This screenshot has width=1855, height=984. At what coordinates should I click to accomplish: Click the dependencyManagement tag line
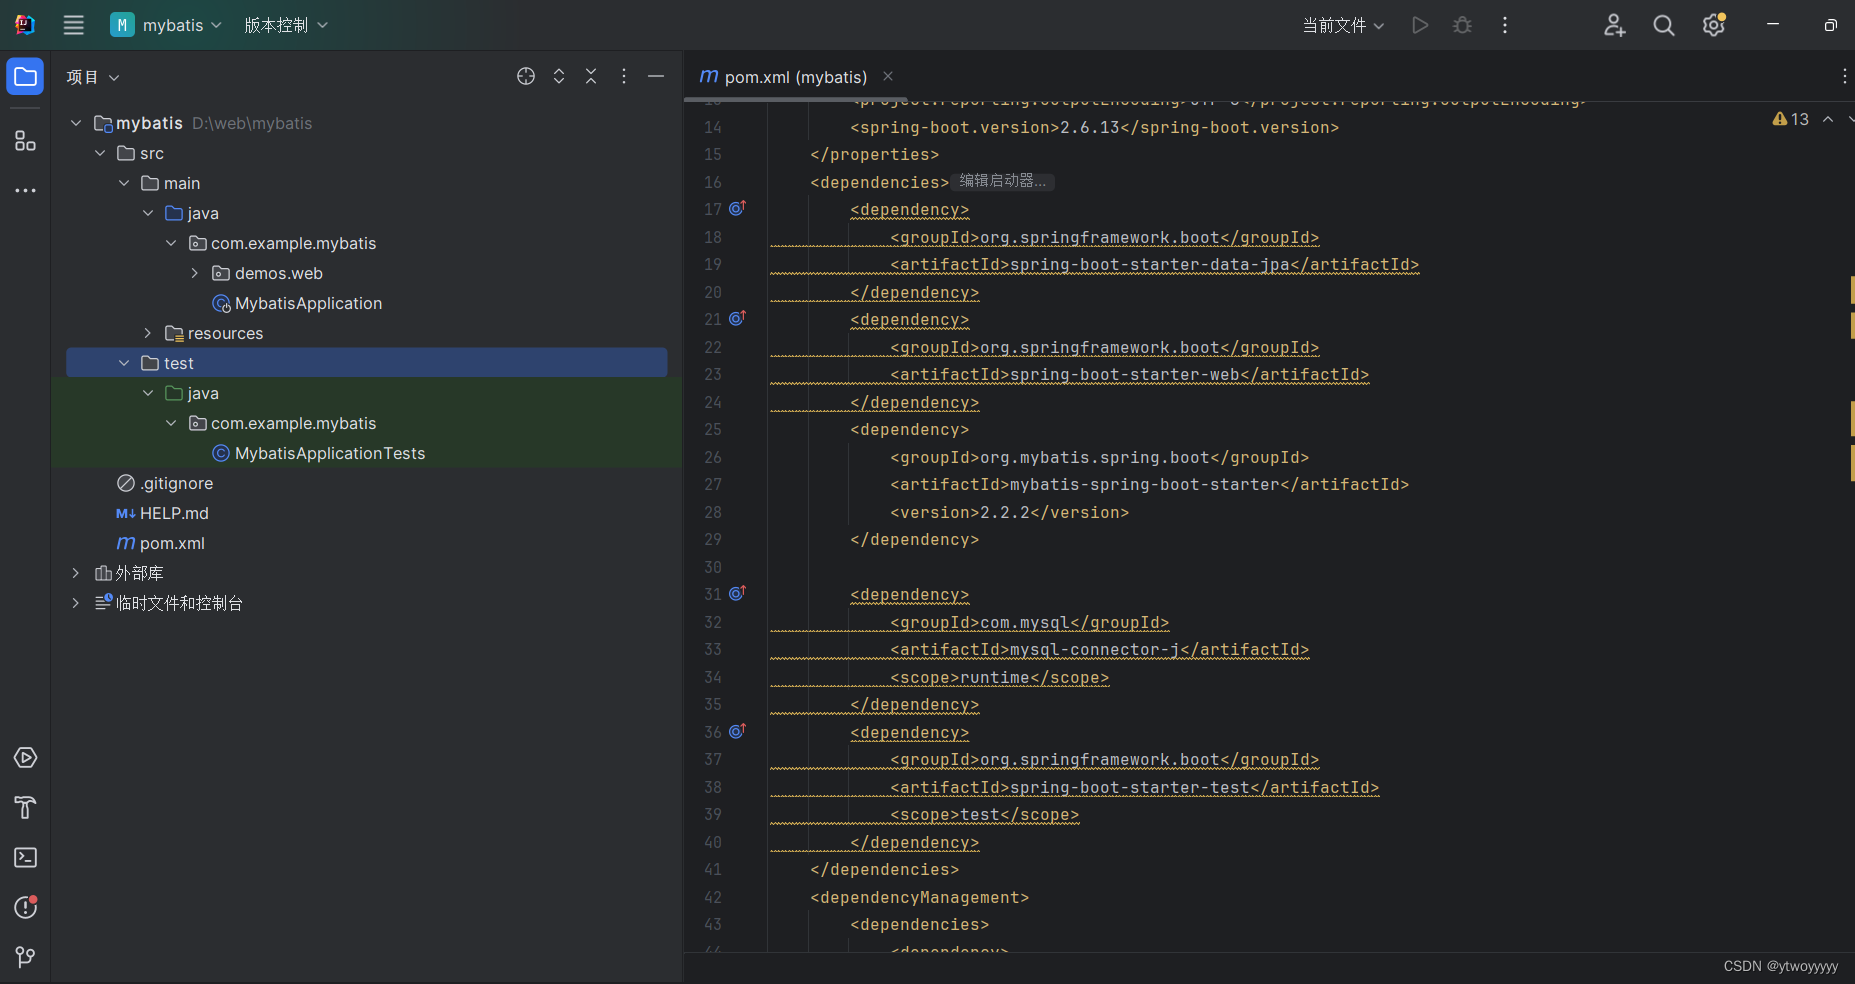(x=919, y=897)
